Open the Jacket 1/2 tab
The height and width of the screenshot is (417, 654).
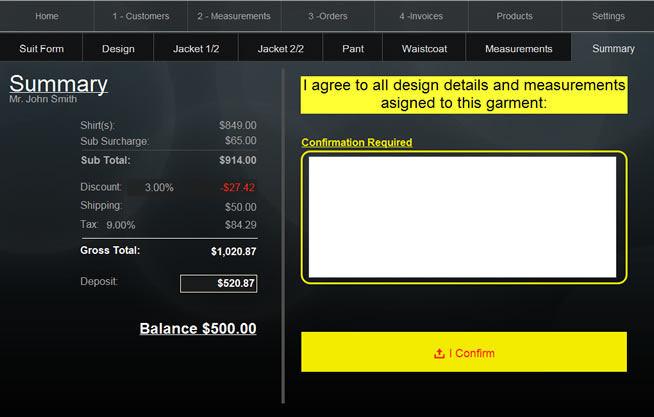pos(196,49)
